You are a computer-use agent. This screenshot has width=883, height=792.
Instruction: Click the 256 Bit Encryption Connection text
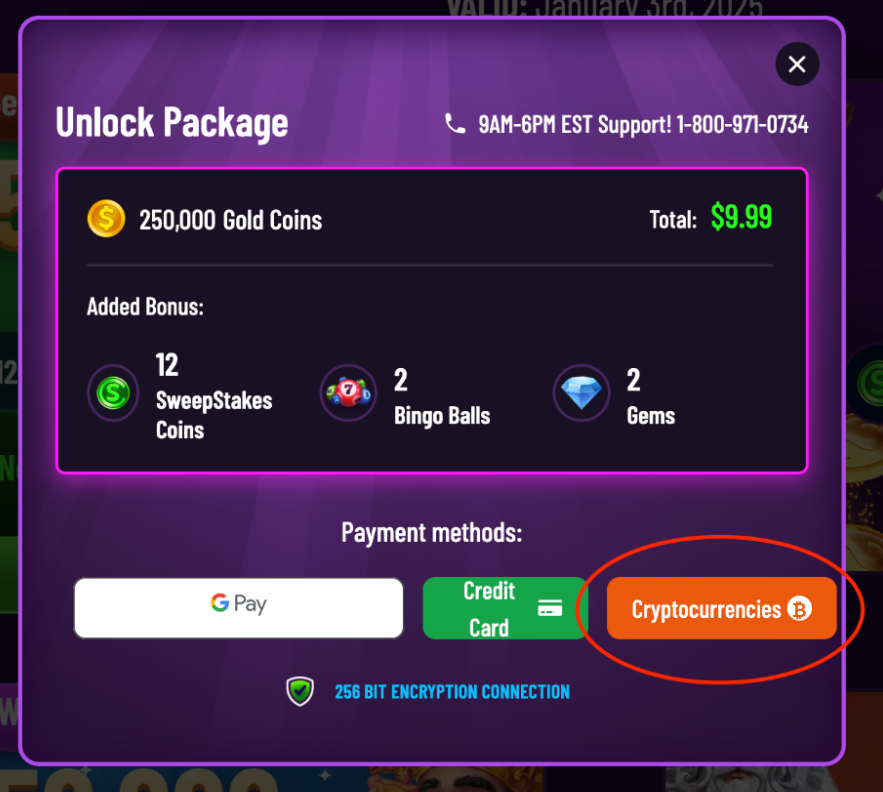coord(452,691)
